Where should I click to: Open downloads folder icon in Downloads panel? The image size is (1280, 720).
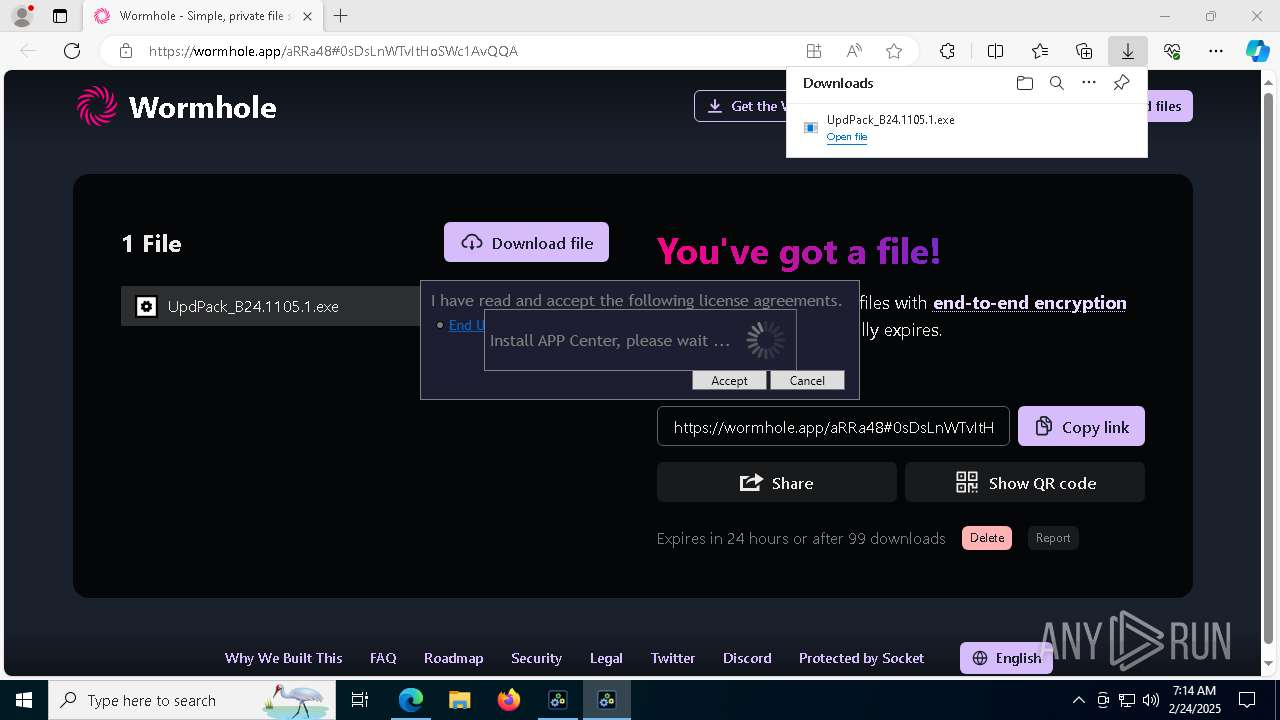[1024, 83]
